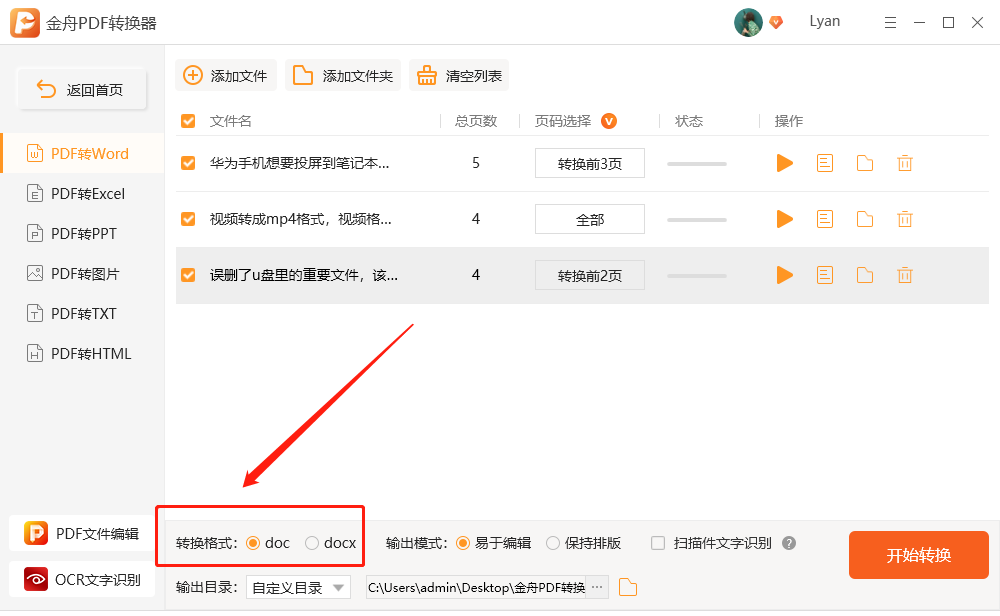1000x616 pixels.
Task: Select the doc format radio button
Action: click(253, 543)
